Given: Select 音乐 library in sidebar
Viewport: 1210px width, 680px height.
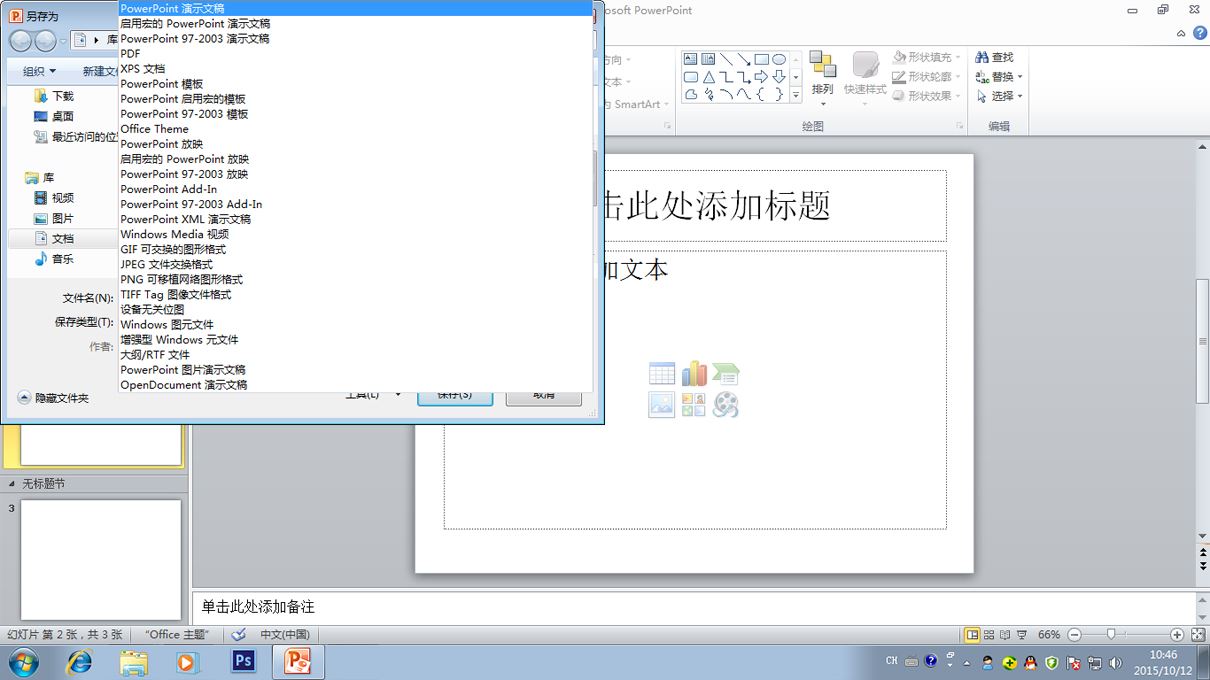Looking at the screenshot, I should 54,259.
